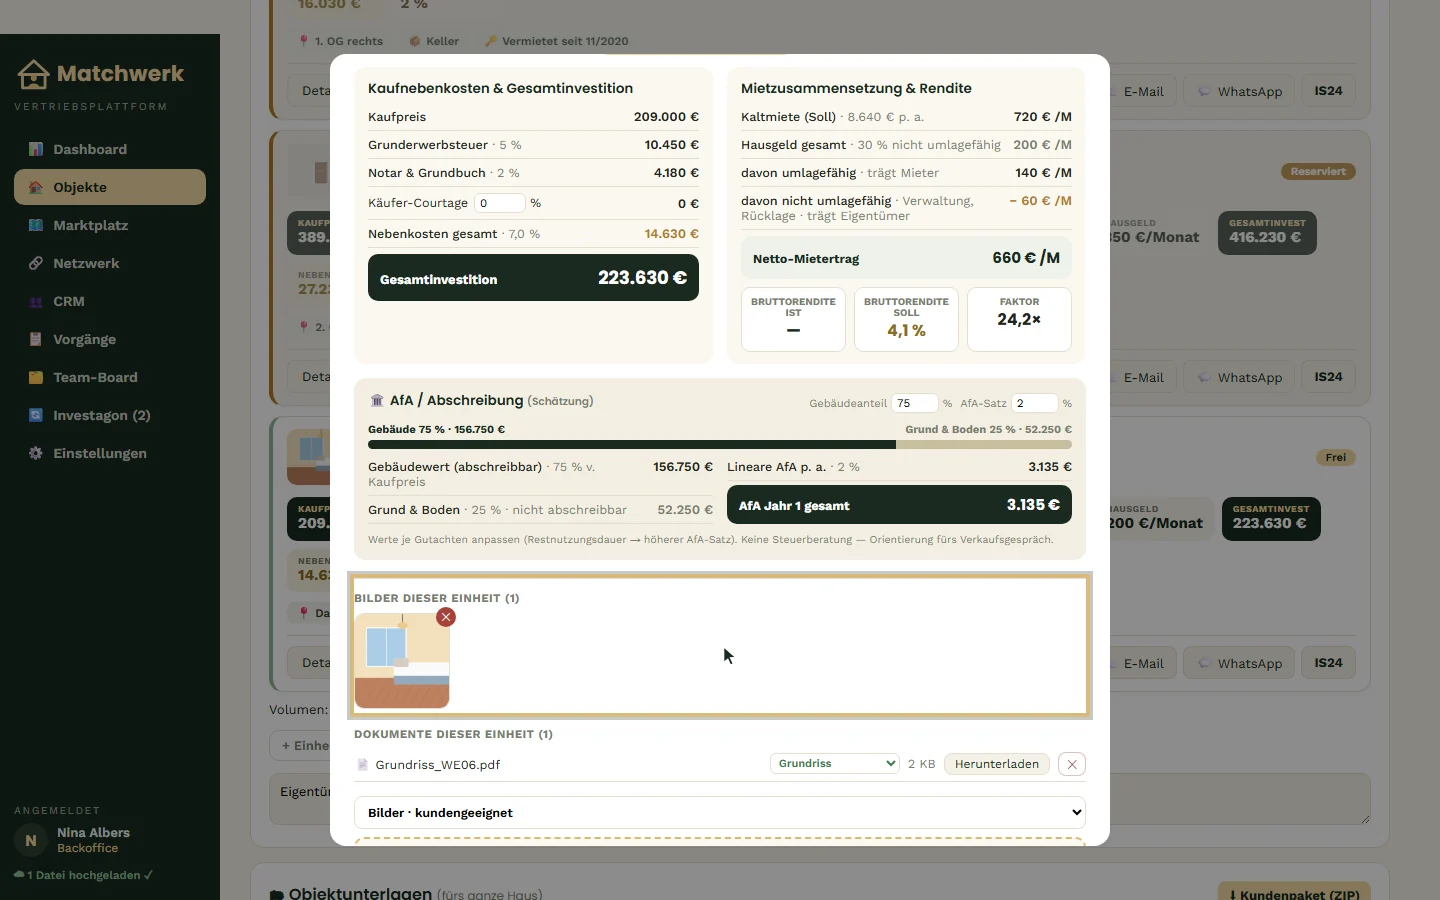The width and height of the screenshot is (1440, 900).
Task: Open the Grundriss document type dropdown
Action: click(x=835, y=763)
